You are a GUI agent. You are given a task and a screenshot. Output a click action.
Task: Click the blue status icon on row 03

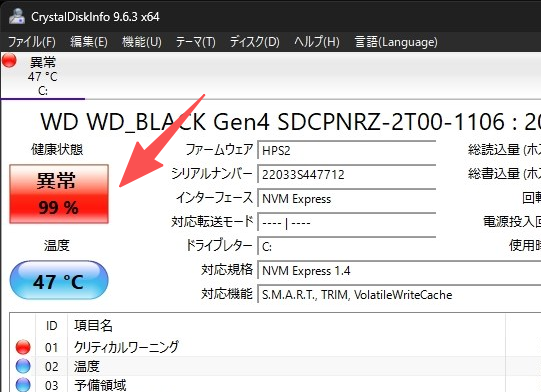[23, 384]
